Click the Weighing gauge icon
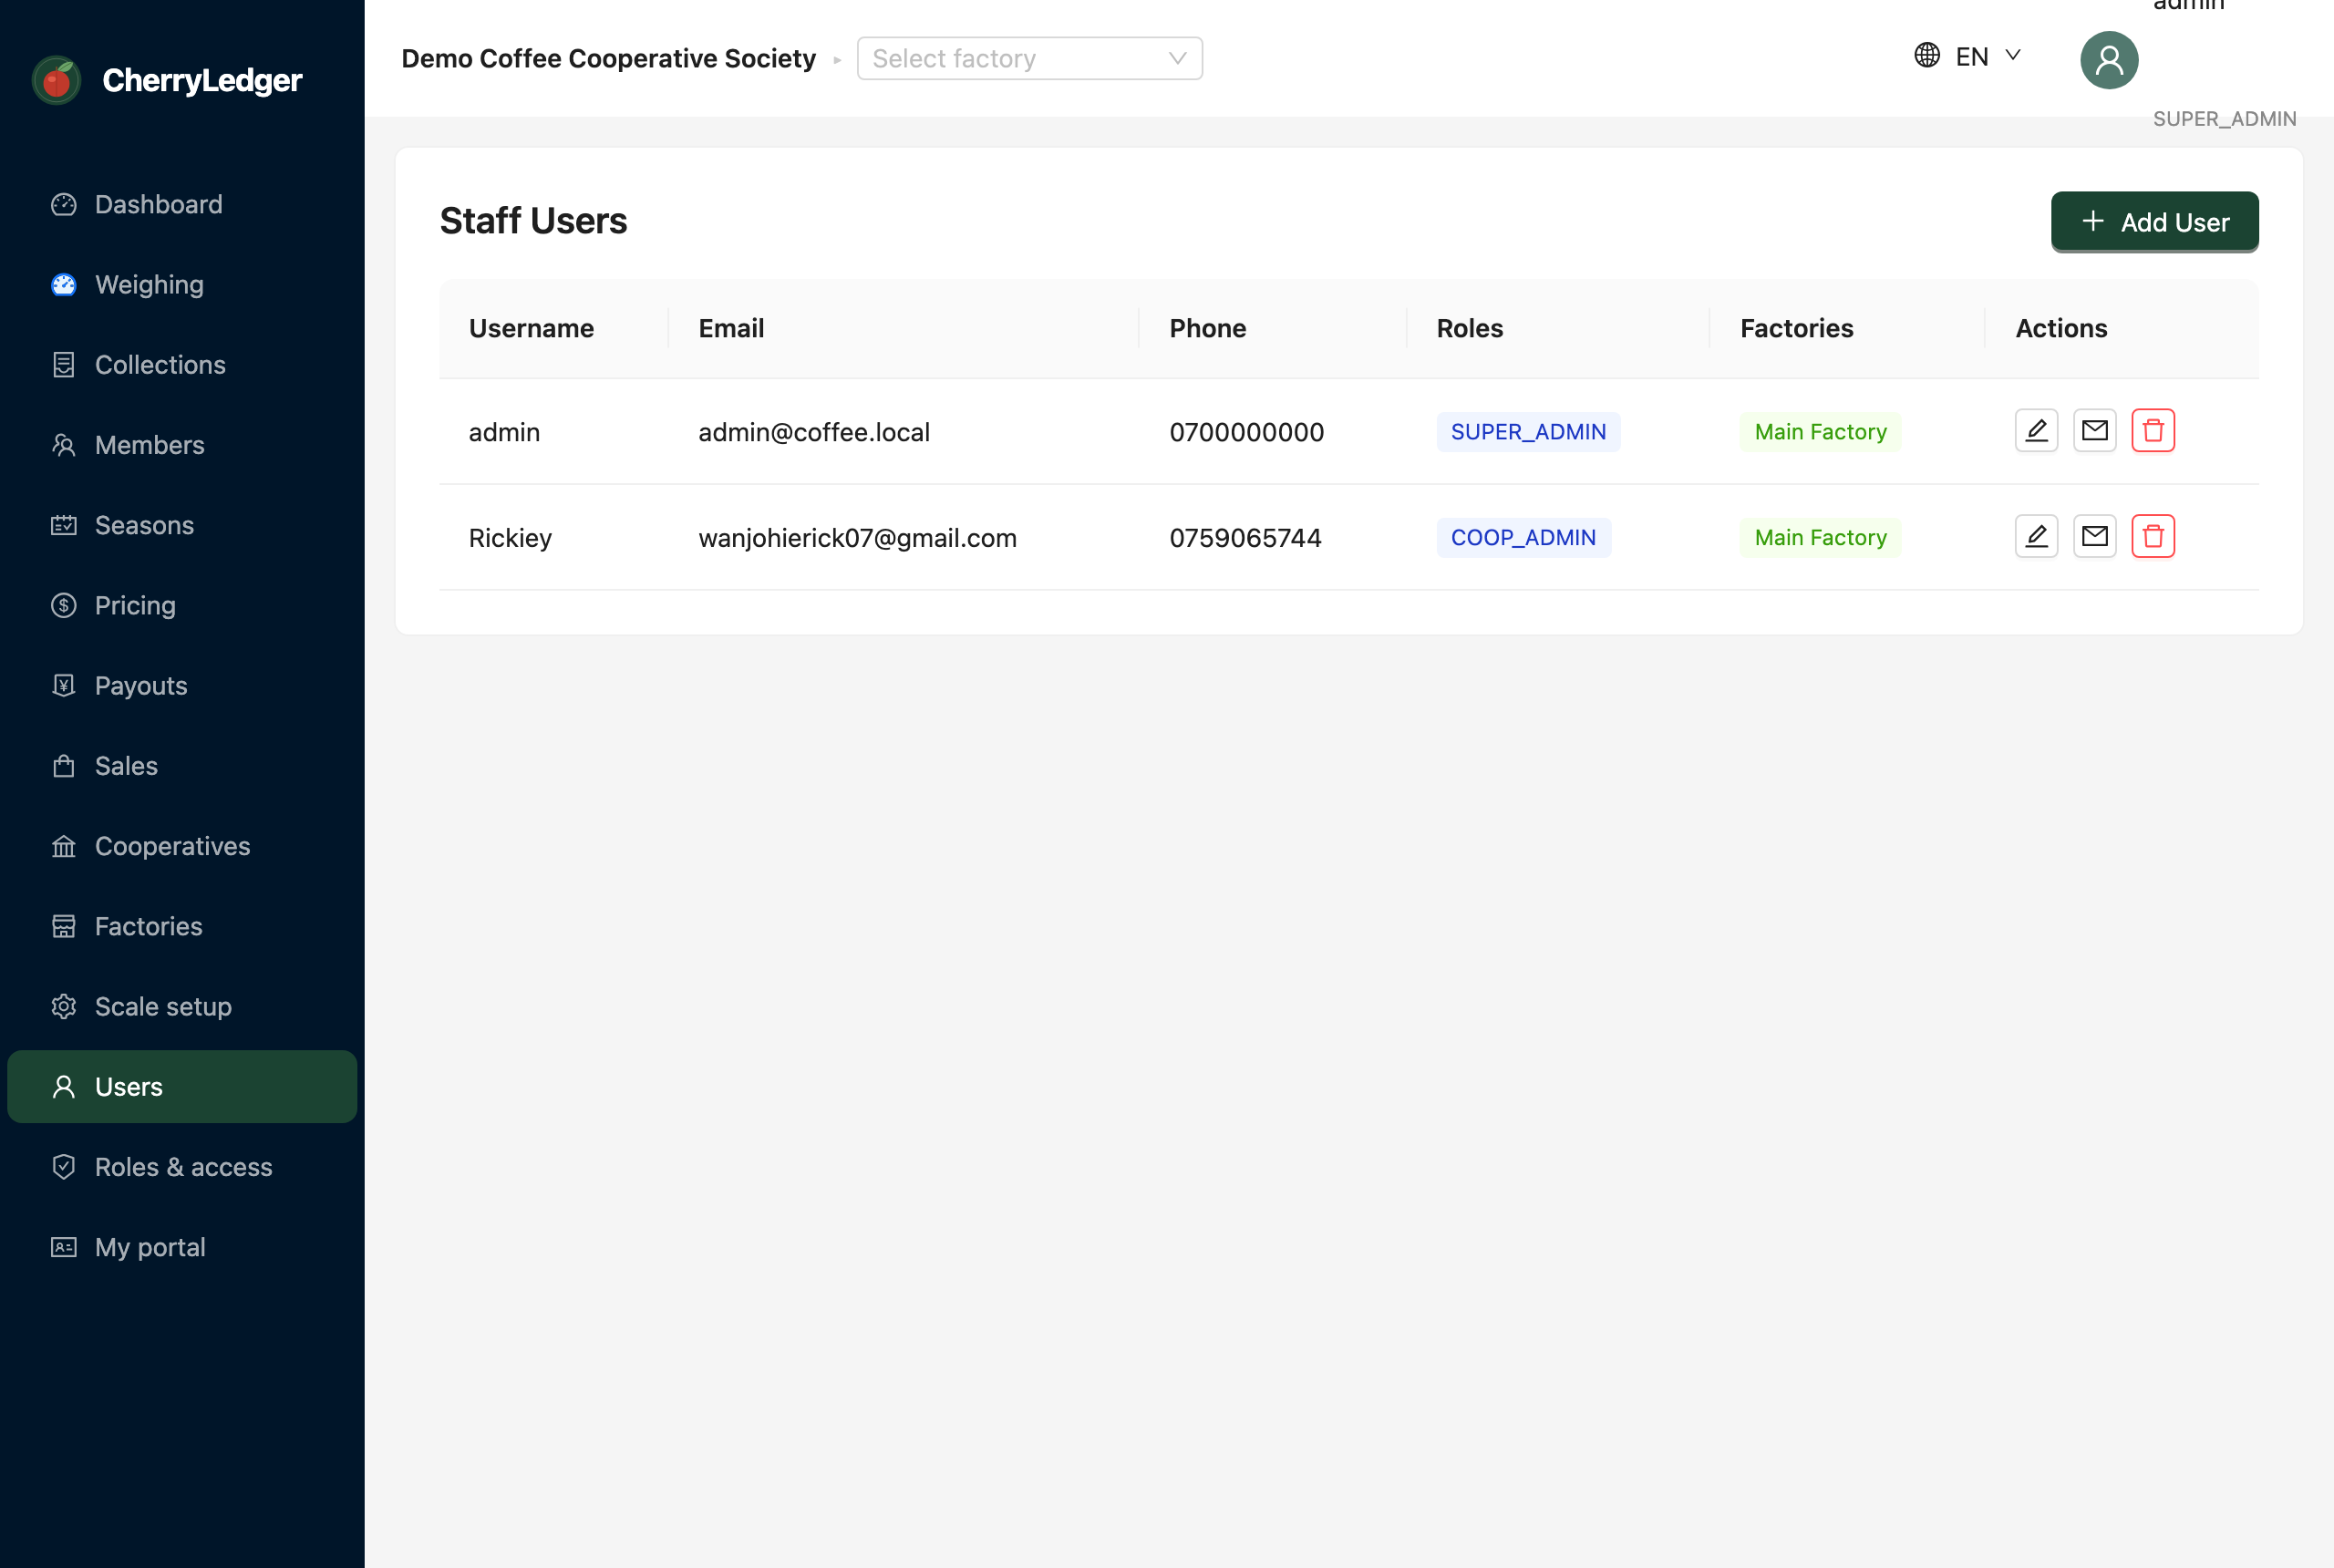The height and width of the screenshot is (1568, 2334). [x=64, y=285]
